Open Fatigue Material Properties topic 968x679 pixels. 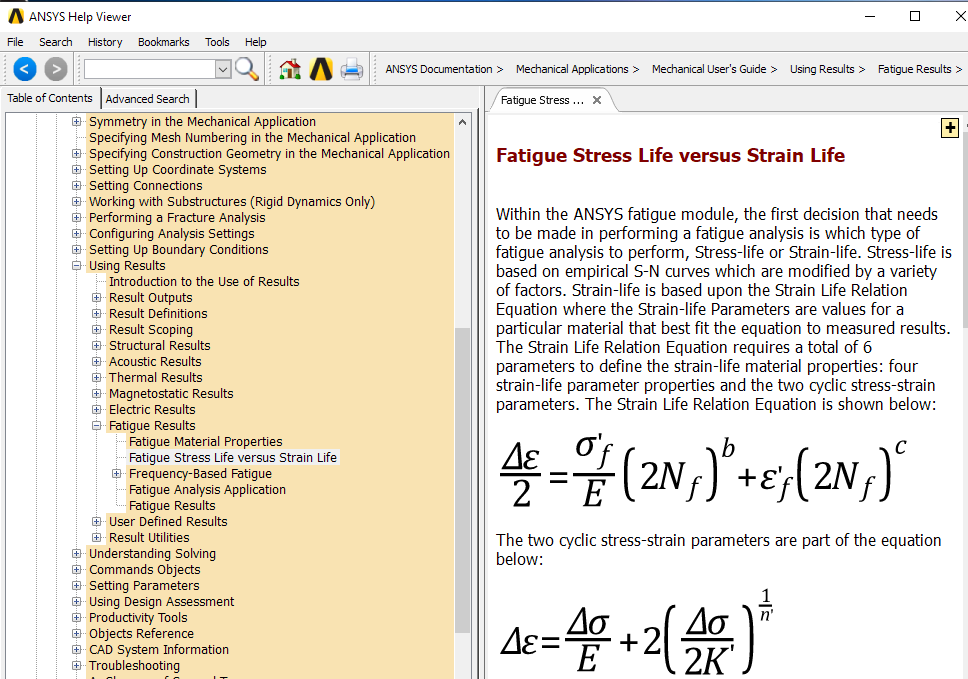[x=206, y=441]
